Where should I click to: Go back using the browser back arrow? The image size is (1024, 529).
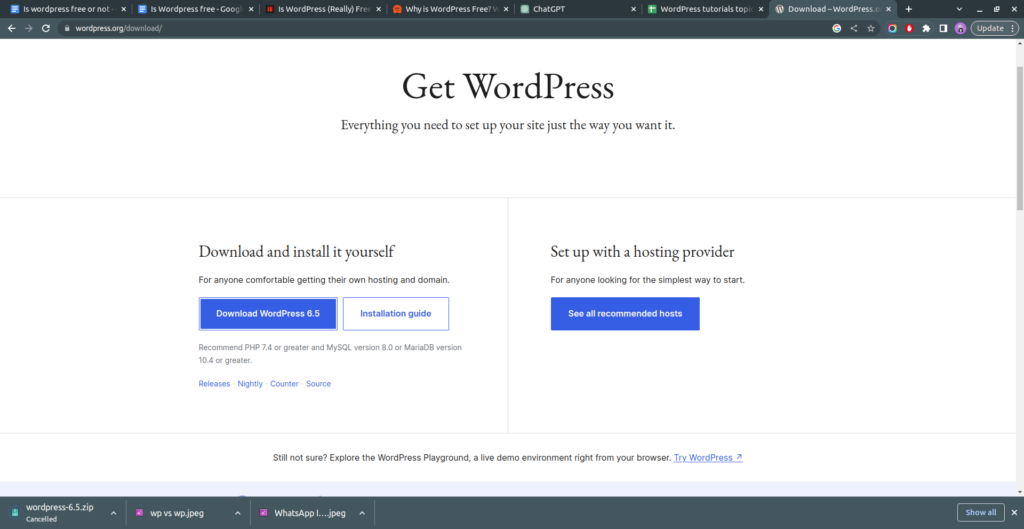[x=11, y=28]
